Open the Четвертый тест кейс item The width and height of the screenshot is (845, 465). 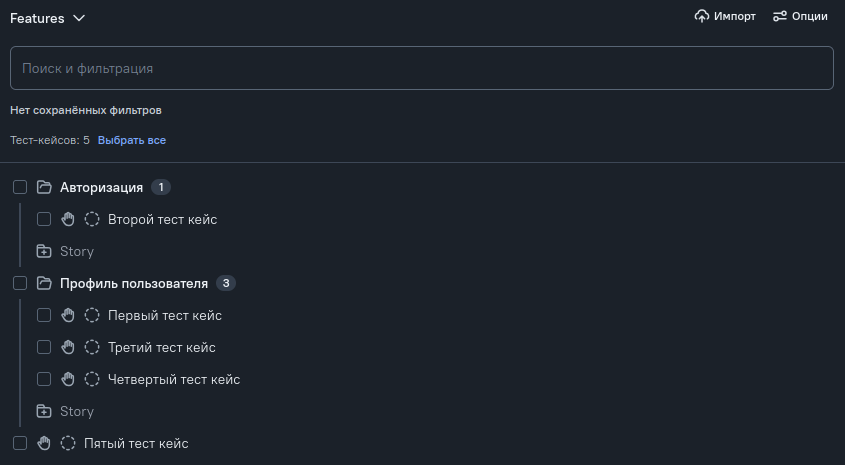pos(174,379)
